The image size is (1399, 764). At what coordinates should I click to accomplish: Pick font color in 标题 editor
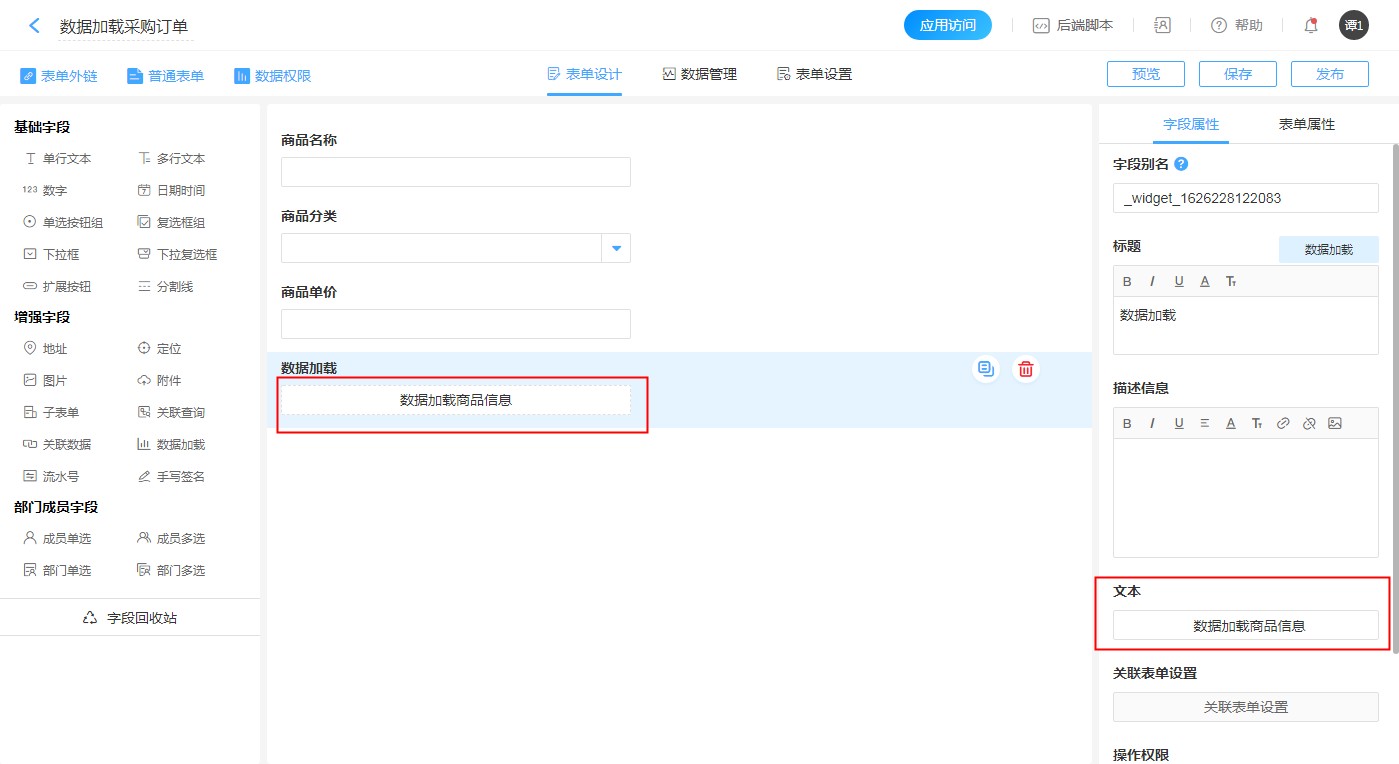click(x=1205, y=282)
